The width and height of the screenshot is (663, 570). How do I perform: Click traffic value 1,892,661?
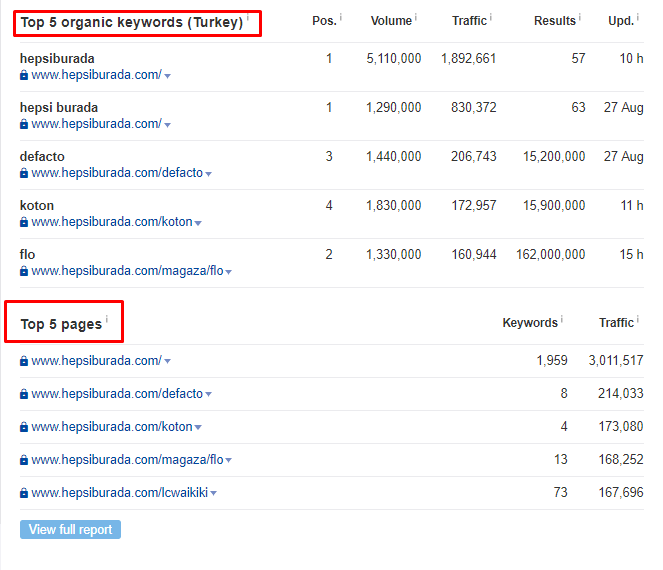(x=468, y=58)
